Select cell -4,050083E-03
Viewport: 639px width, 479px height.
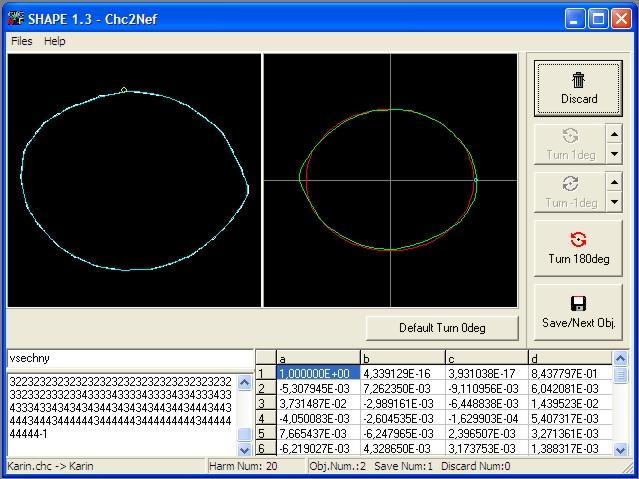(x=318, y=419)
